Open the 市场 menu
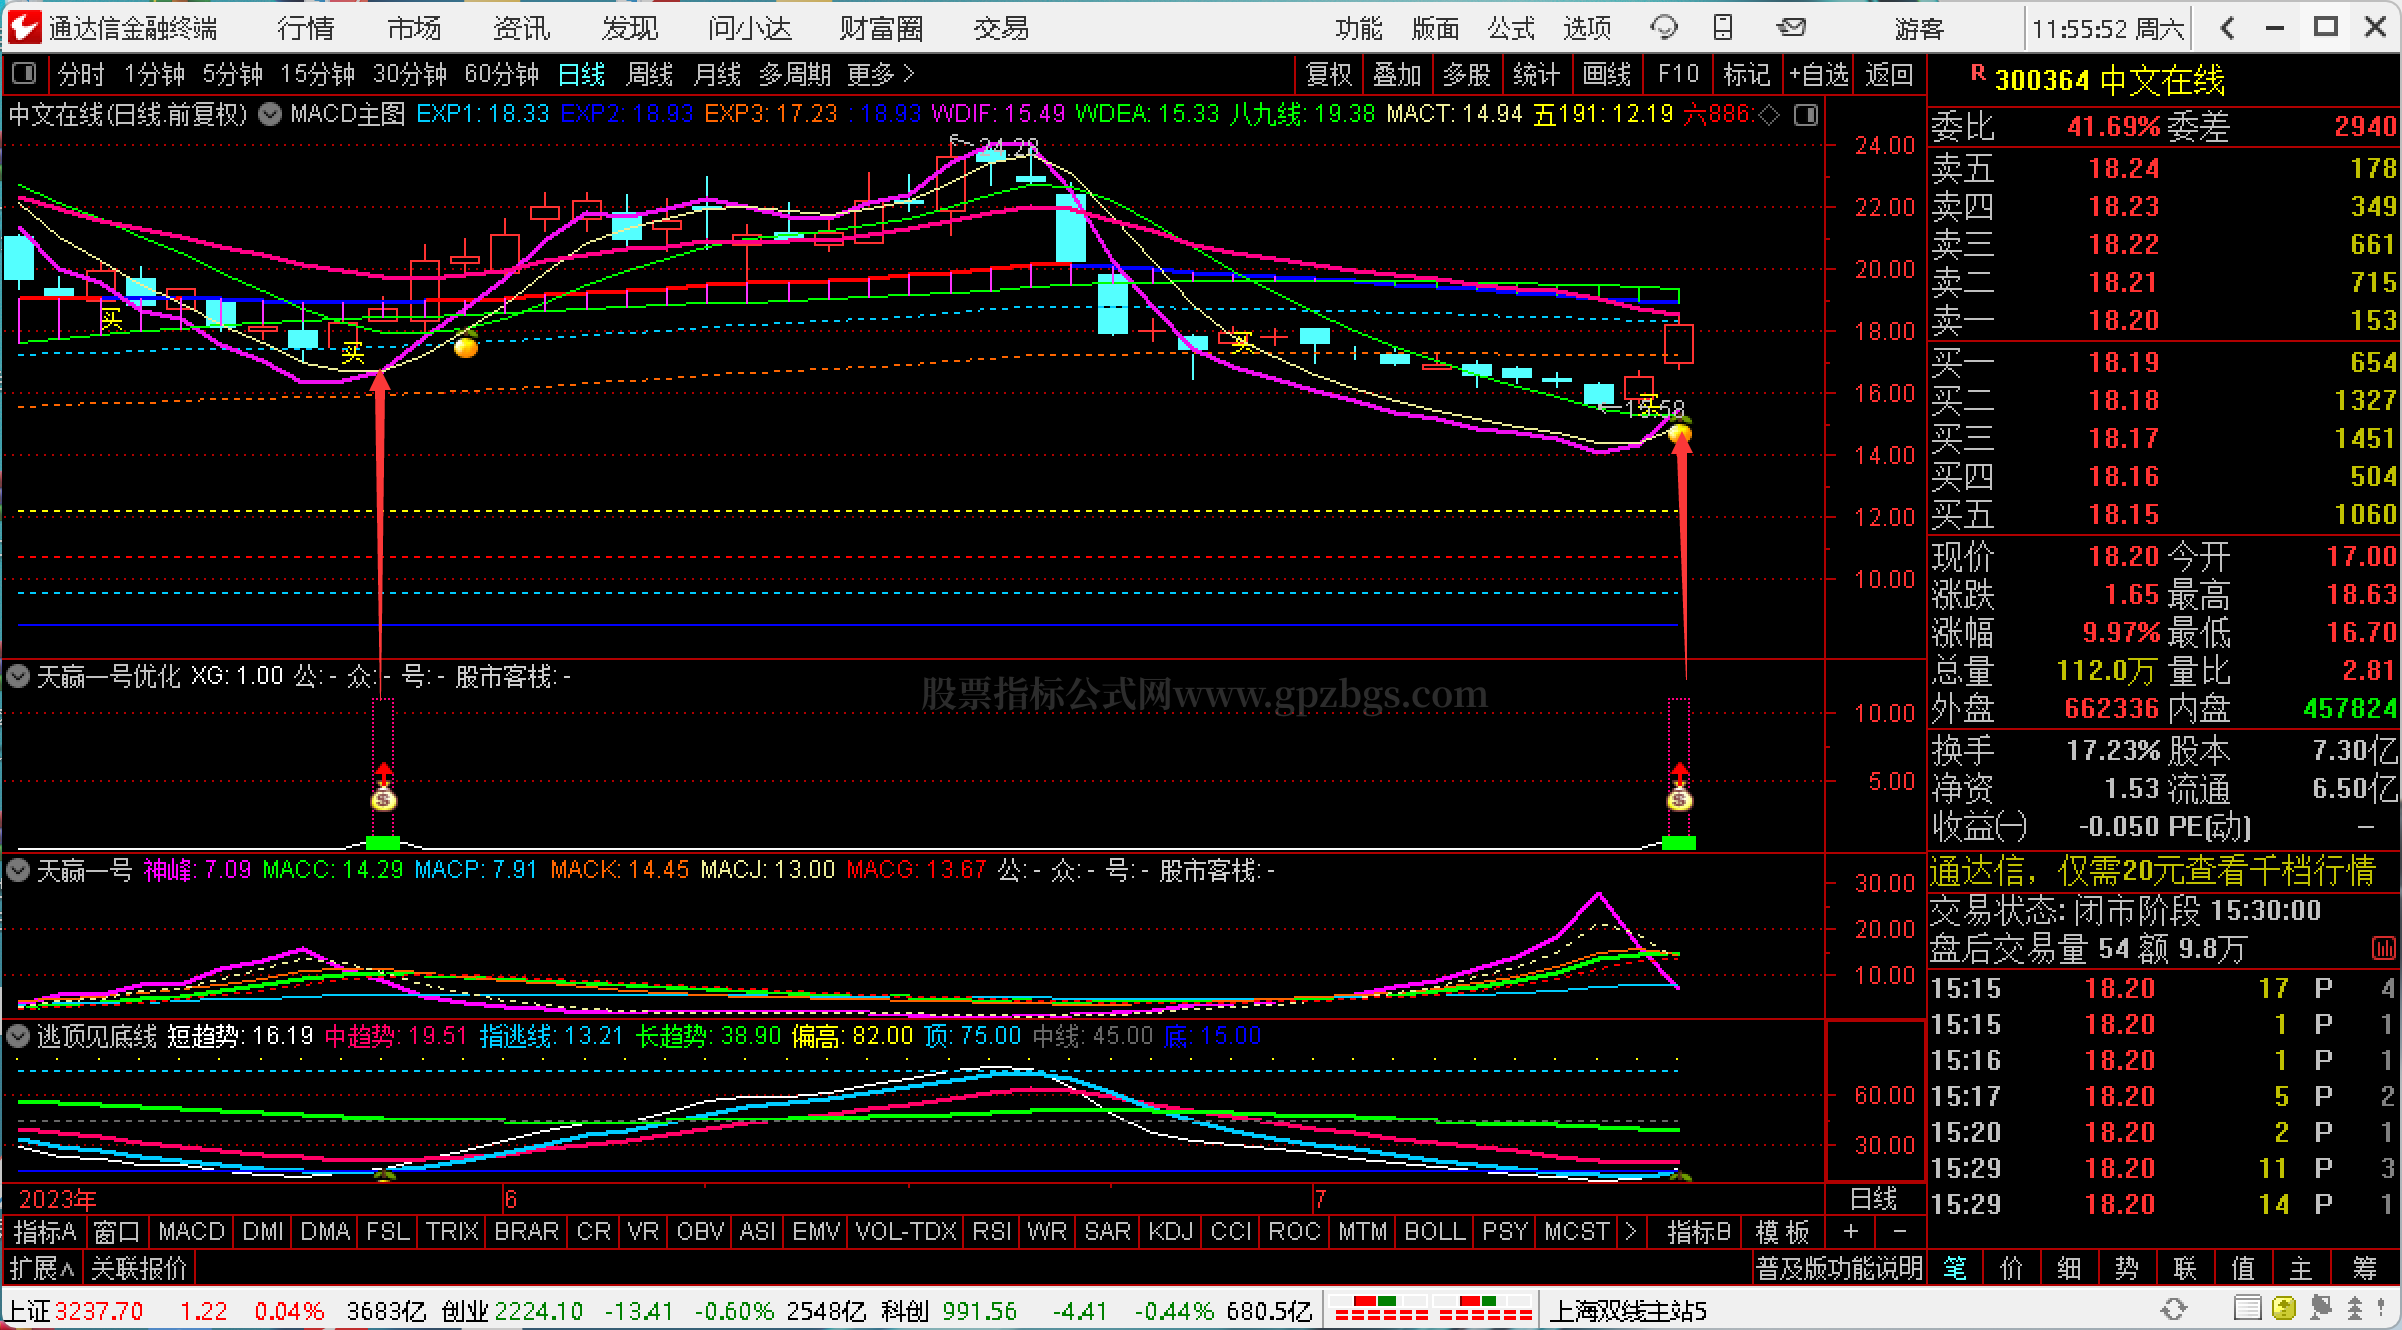This screenshot has height=1330, width=2402. (x=414, y=28)
